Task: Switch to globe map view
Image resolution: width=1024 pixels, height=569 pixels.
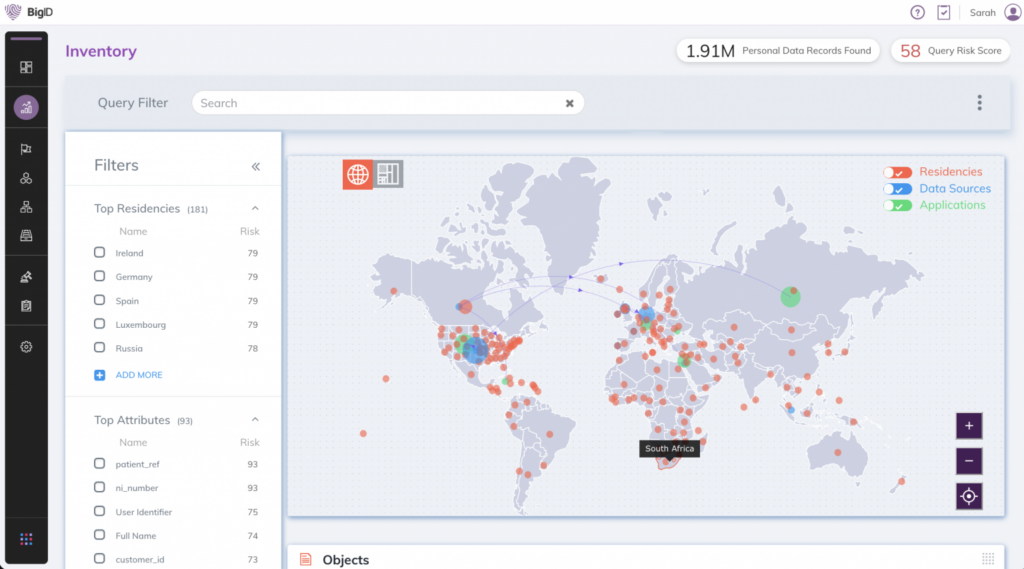Action: pos(358,174)
